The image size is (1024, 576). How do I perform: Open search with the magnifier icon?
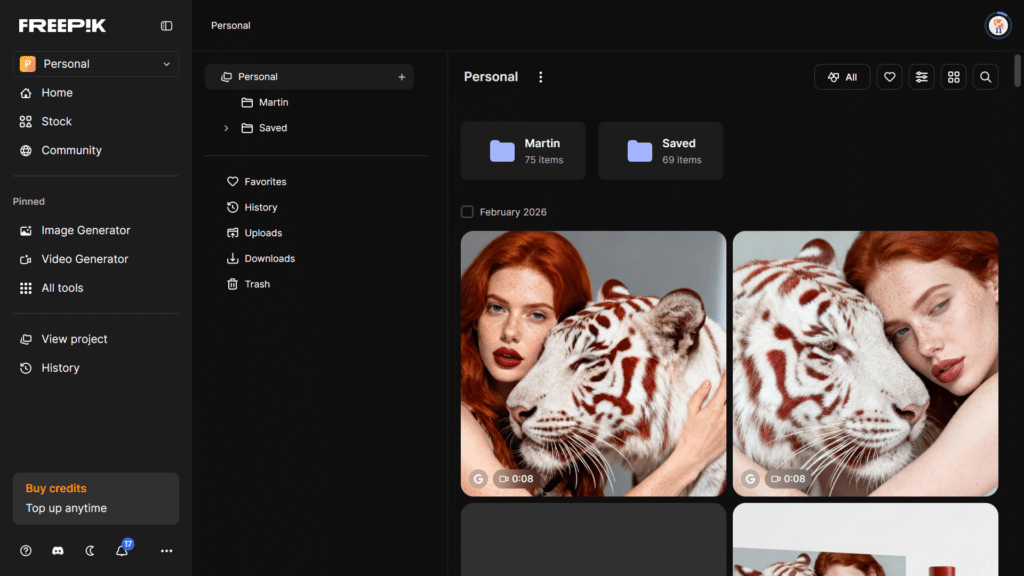(x=985, y=77)
